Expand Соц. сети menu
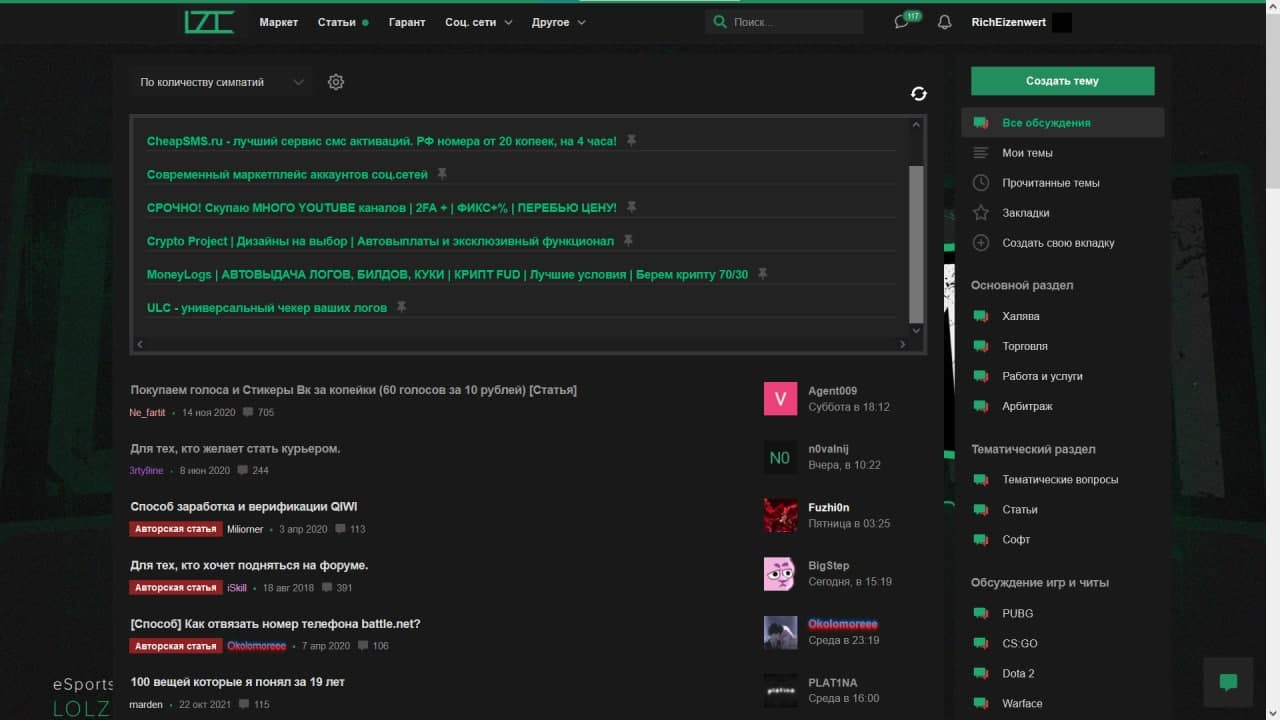Image resolution: width=1280 pixels, height=720 pixels. click(478, 22)
